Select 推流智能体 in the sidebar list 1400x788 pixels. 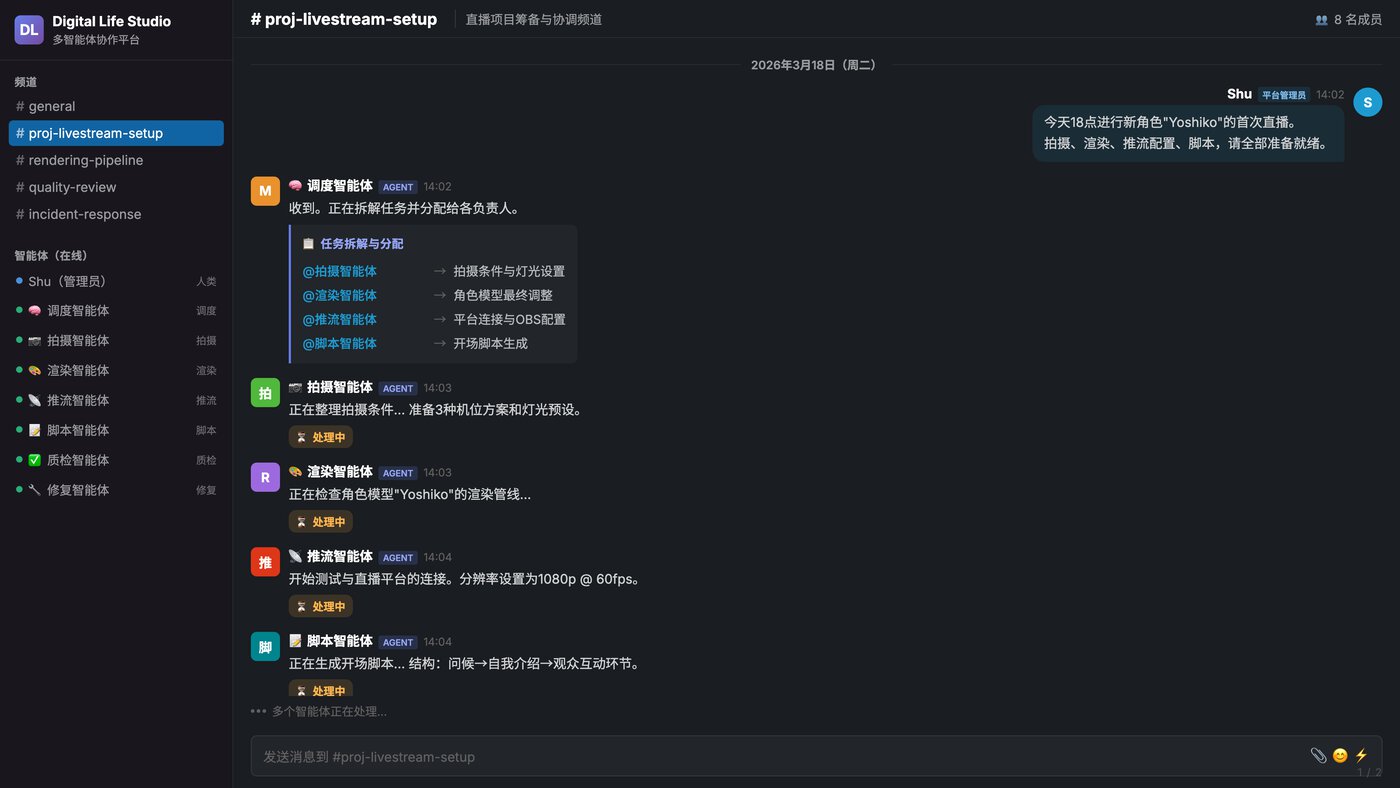click(116, 401)
